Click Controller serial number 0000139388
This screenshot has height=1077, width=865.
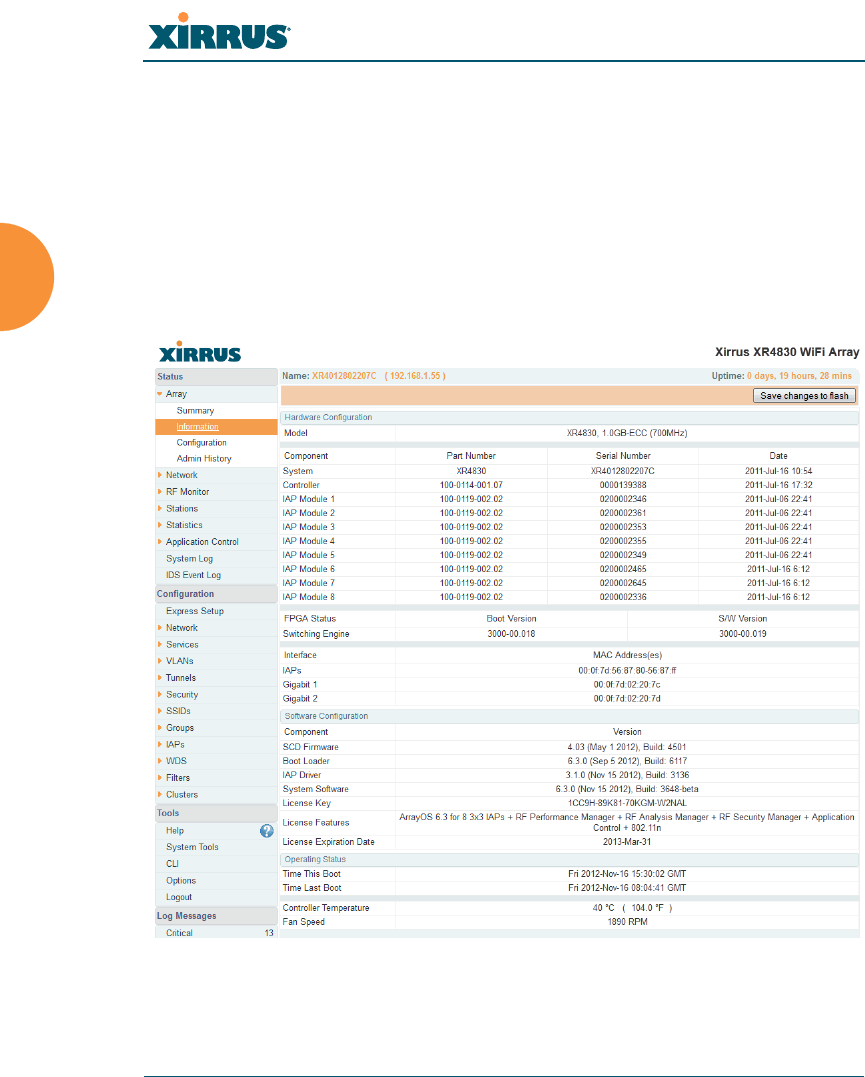click(x=623, y=486)
